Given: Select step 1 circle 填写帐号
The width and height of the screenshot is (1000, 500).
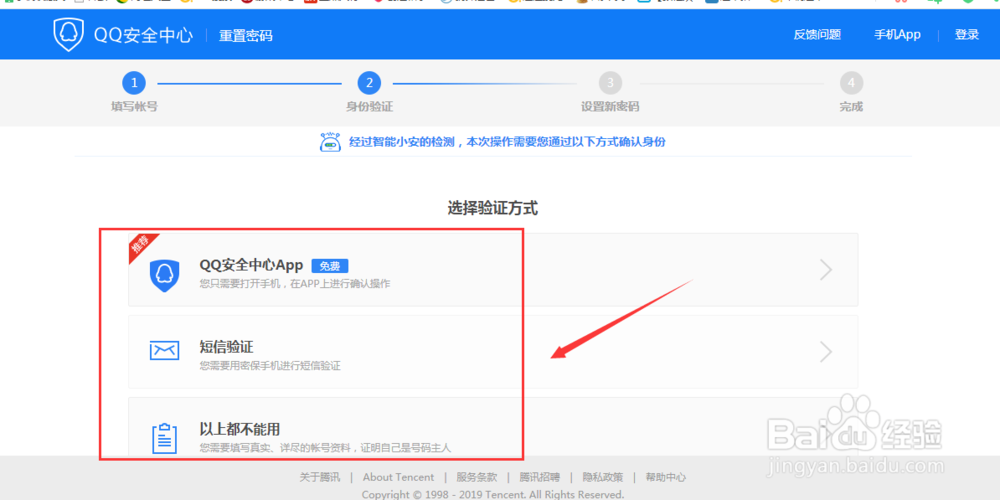Looking at the screenshot, I should (134, 83).
